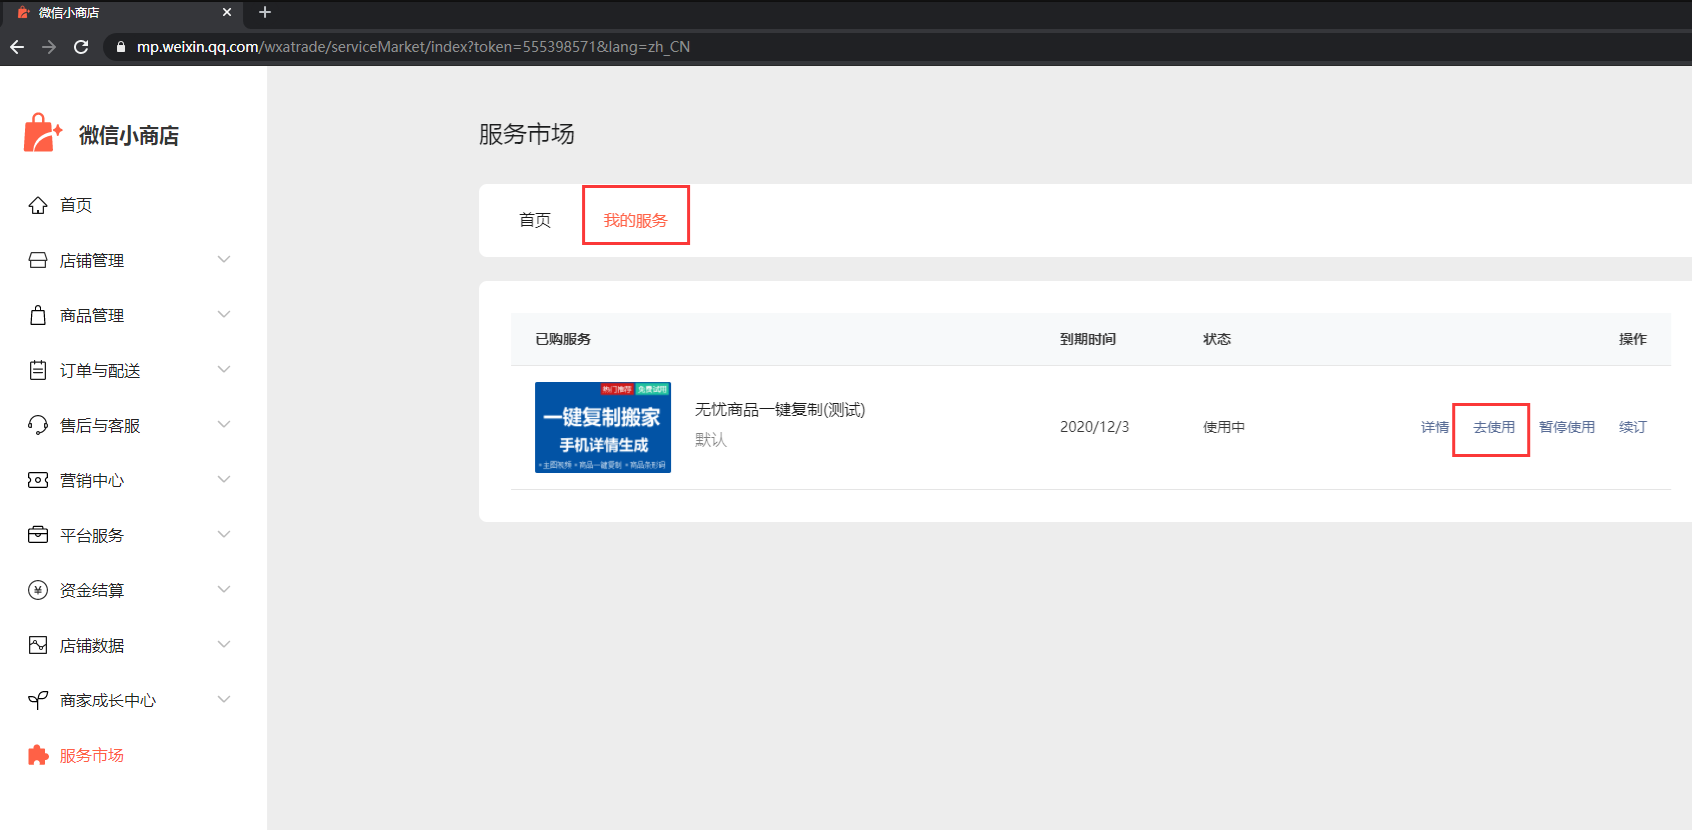
Task: Click the 到期时间 column header
Action: coord(1088,339)
